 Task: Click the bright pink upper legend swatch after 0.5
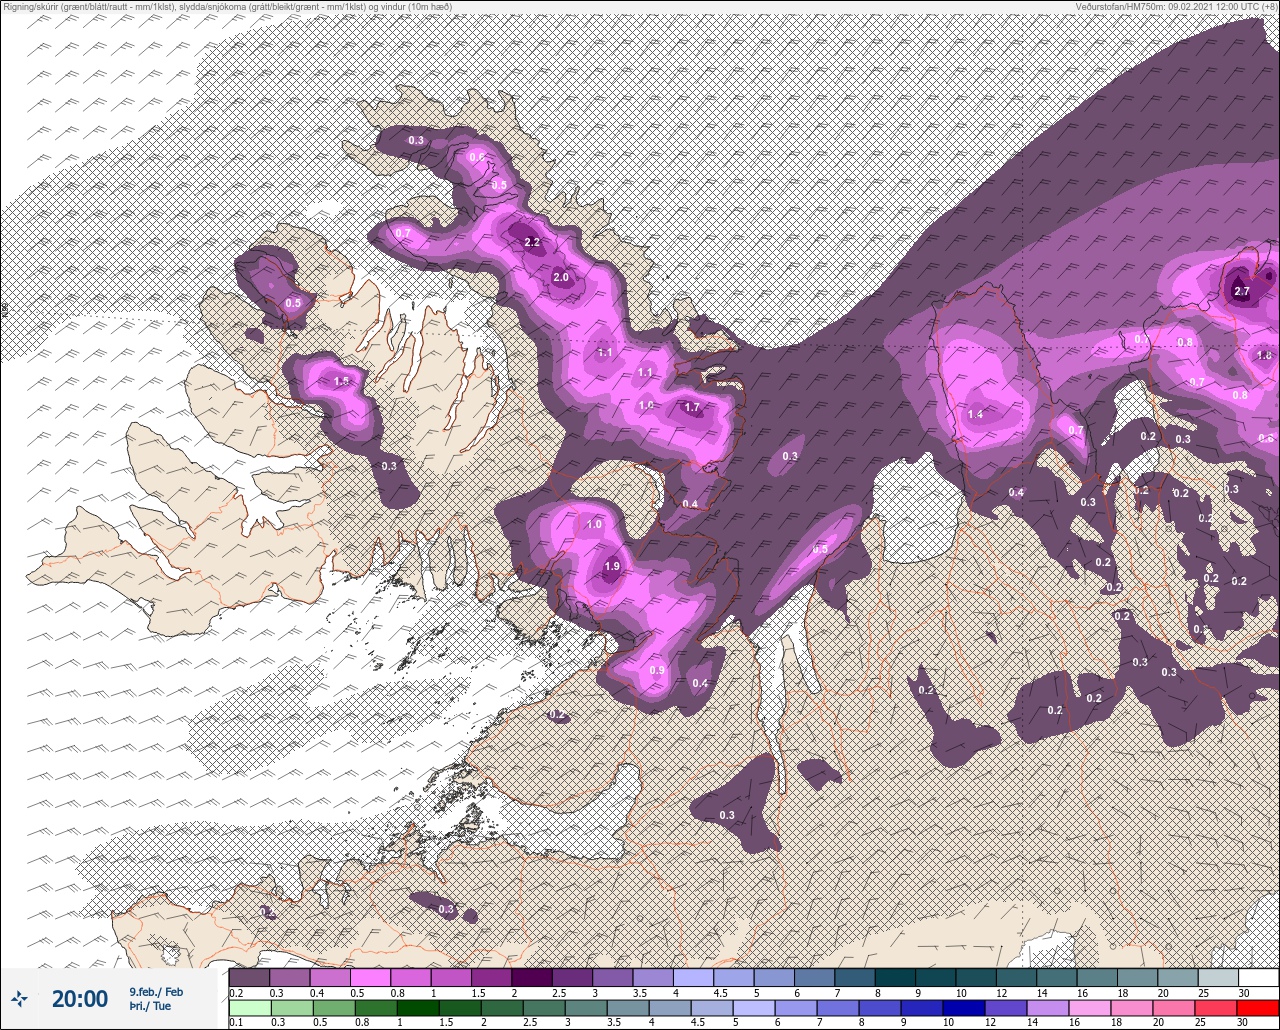click(370, 977)
